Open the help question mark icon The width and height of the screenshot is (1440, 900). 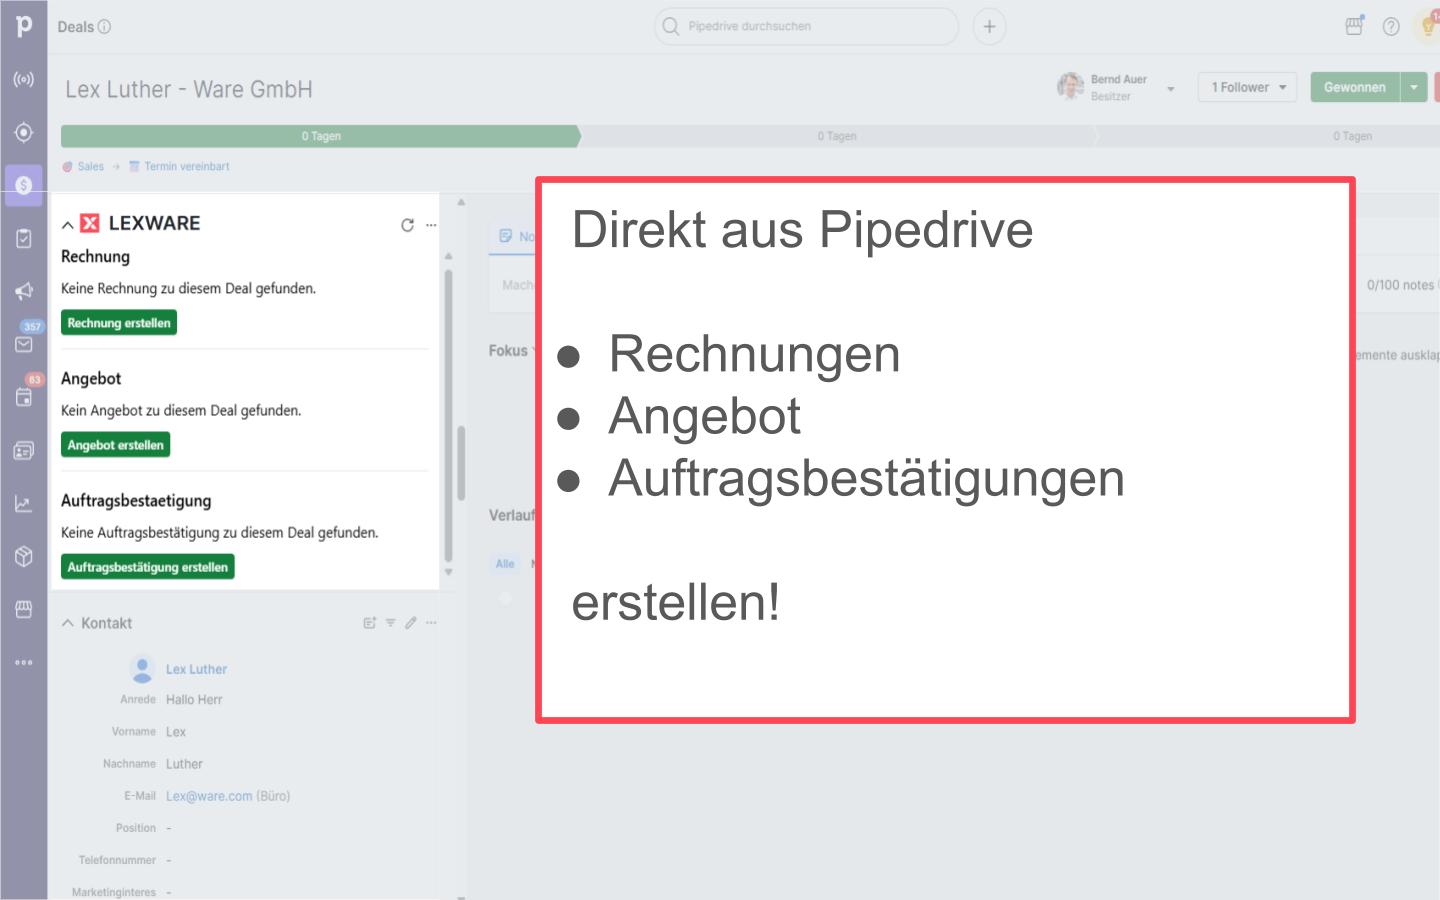pyautogui.click(x=1390, y=27)
